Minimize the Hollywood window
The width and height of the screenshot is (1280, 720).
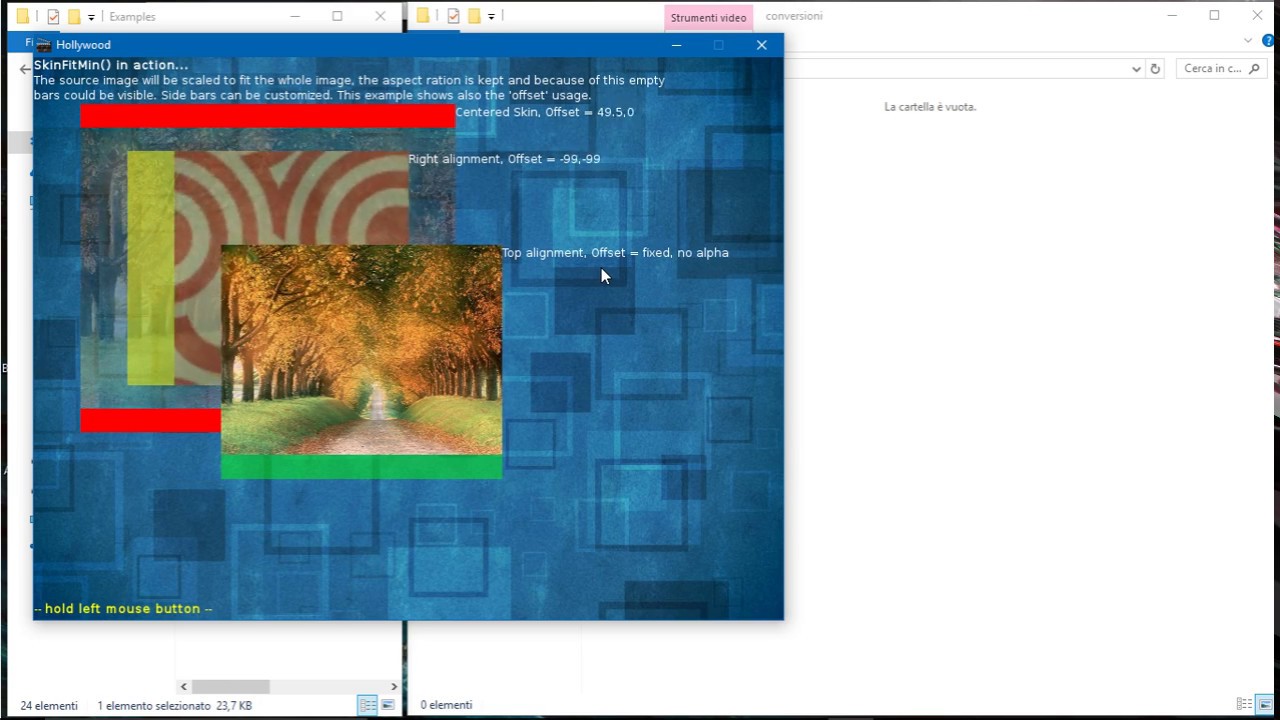point(676,45)
